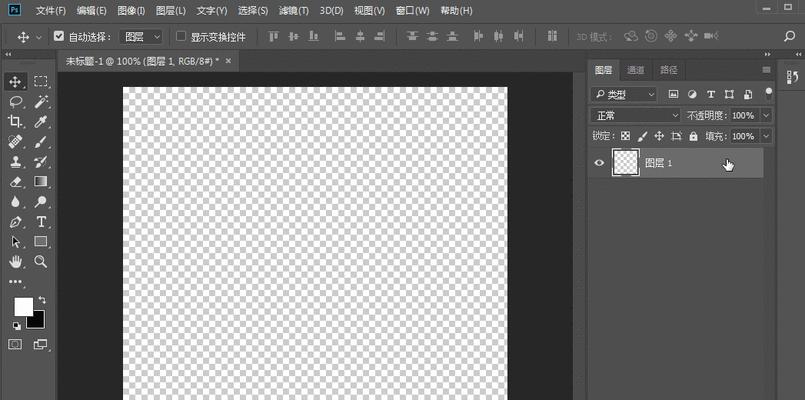This screenshot has width=805, height=400.
Task: Select the Spot Healing Brush tool
Action: point(15,142)
